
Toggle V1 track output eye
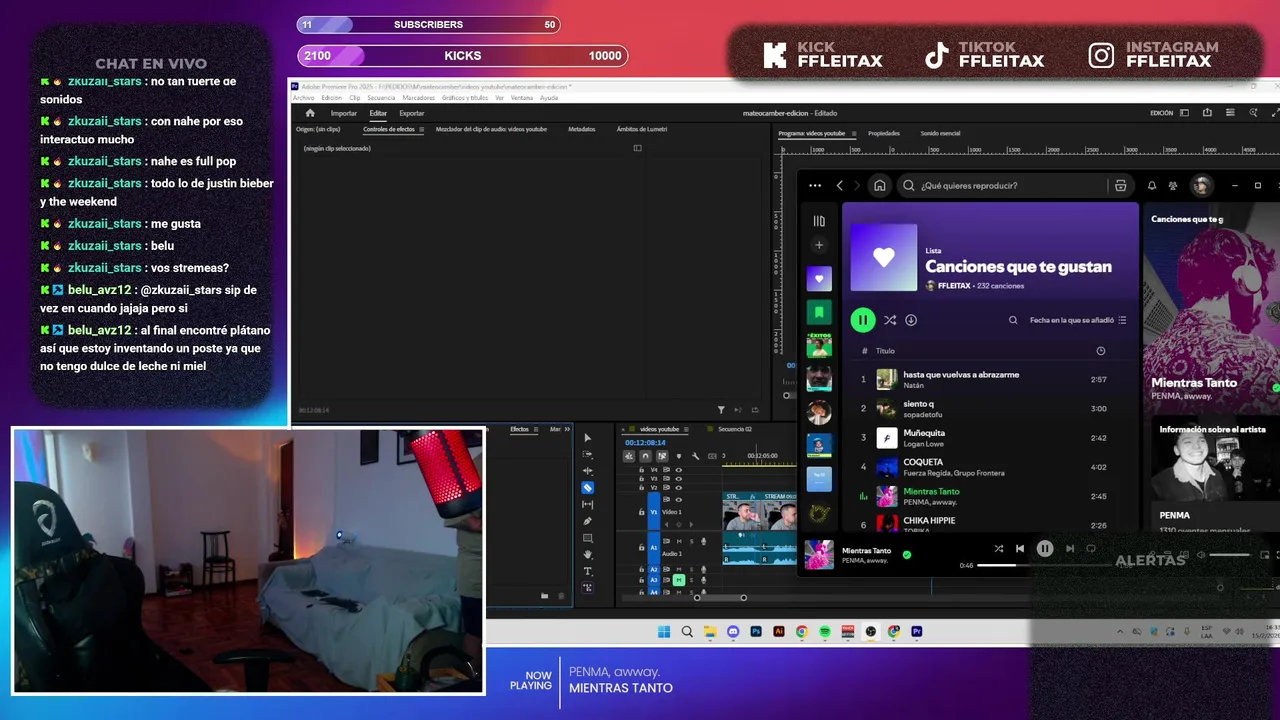[679, 500]
